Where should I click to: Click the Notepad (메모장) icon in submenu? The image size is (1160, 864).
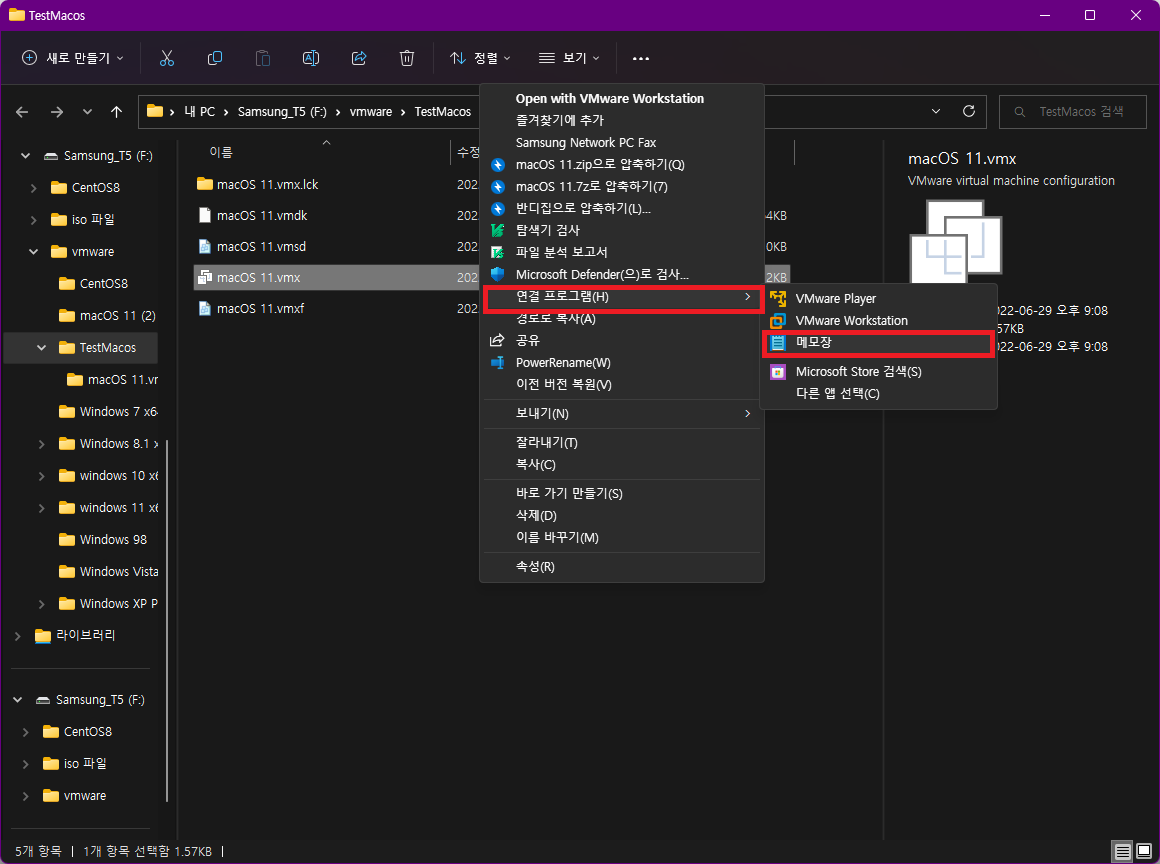pos(778,342)
